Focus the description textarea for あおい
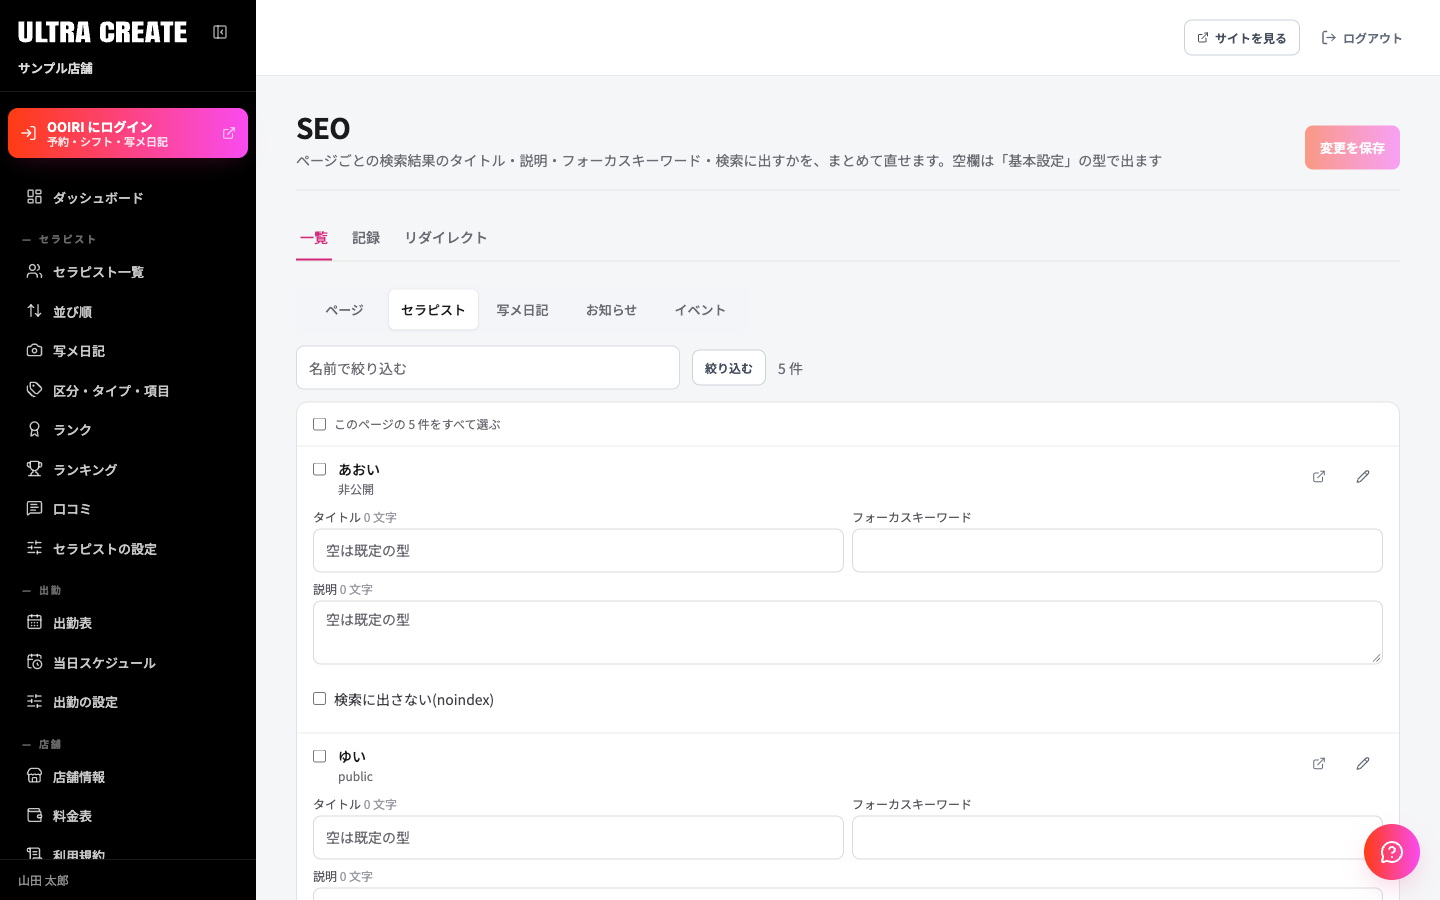 point(848,633)
